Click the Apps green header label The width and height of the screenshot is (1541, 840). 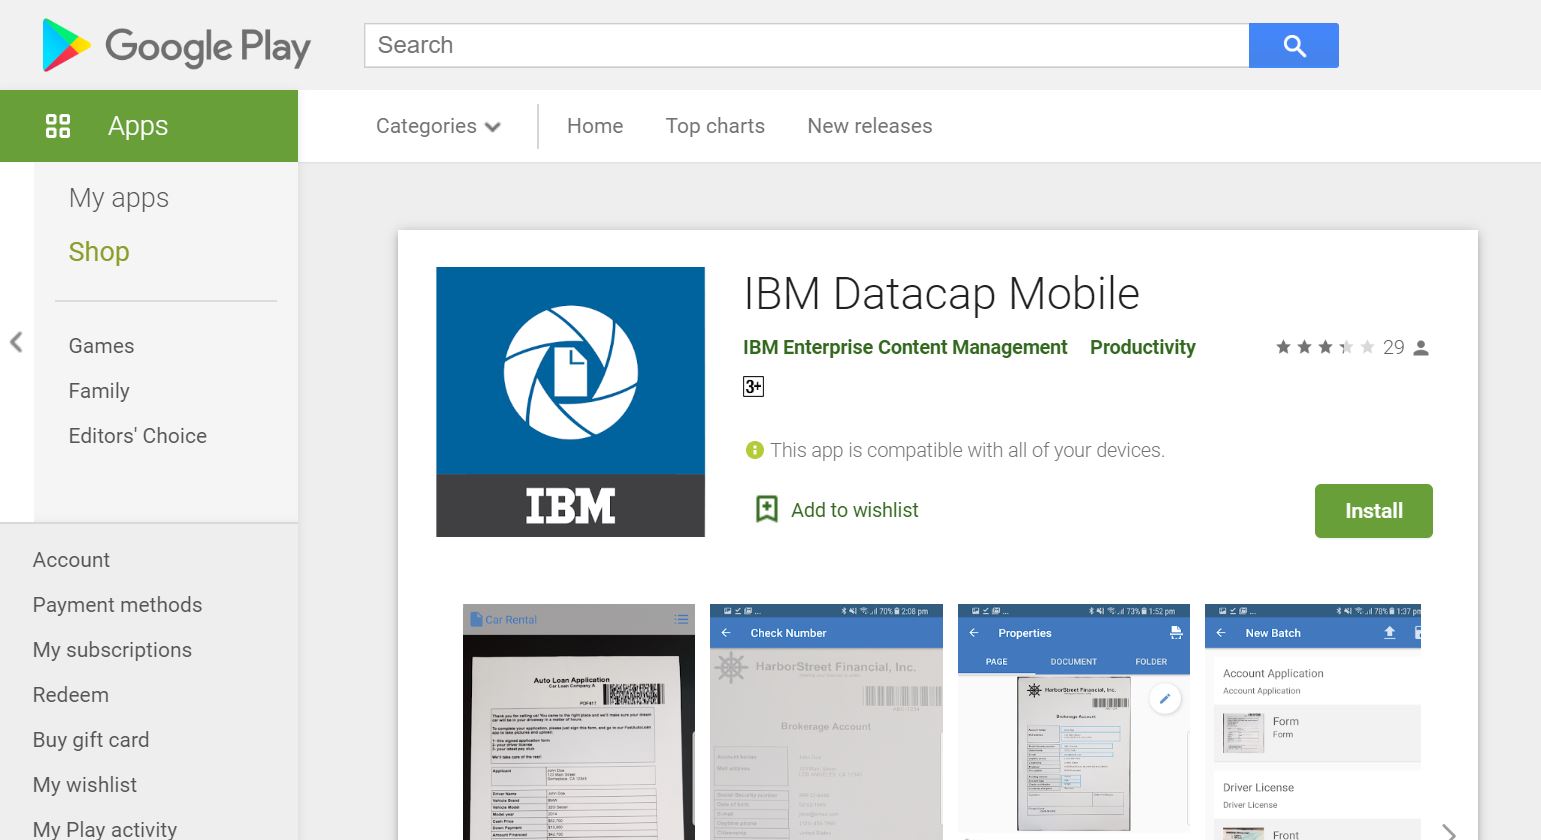138,126
